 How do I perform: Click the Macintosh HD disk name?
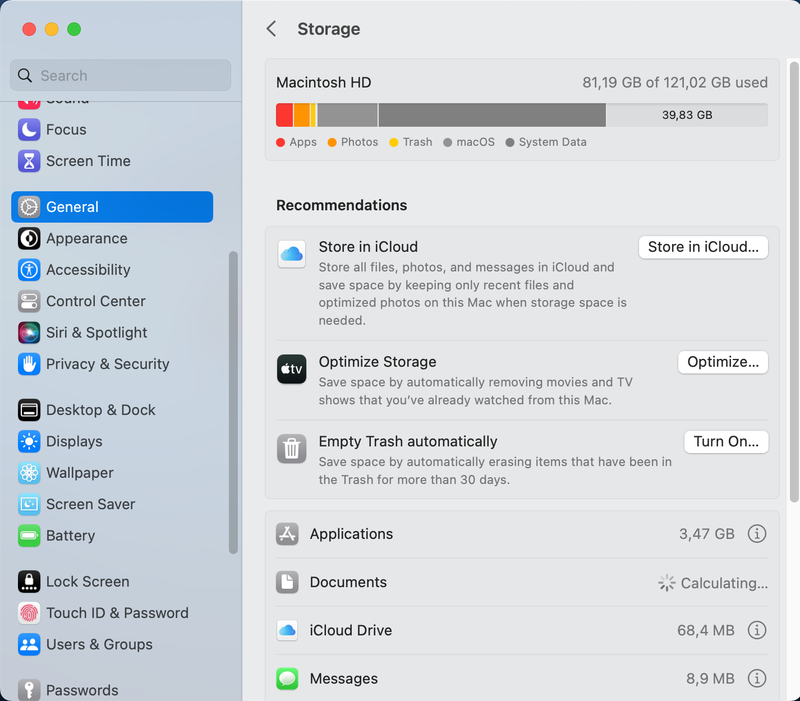324,83
